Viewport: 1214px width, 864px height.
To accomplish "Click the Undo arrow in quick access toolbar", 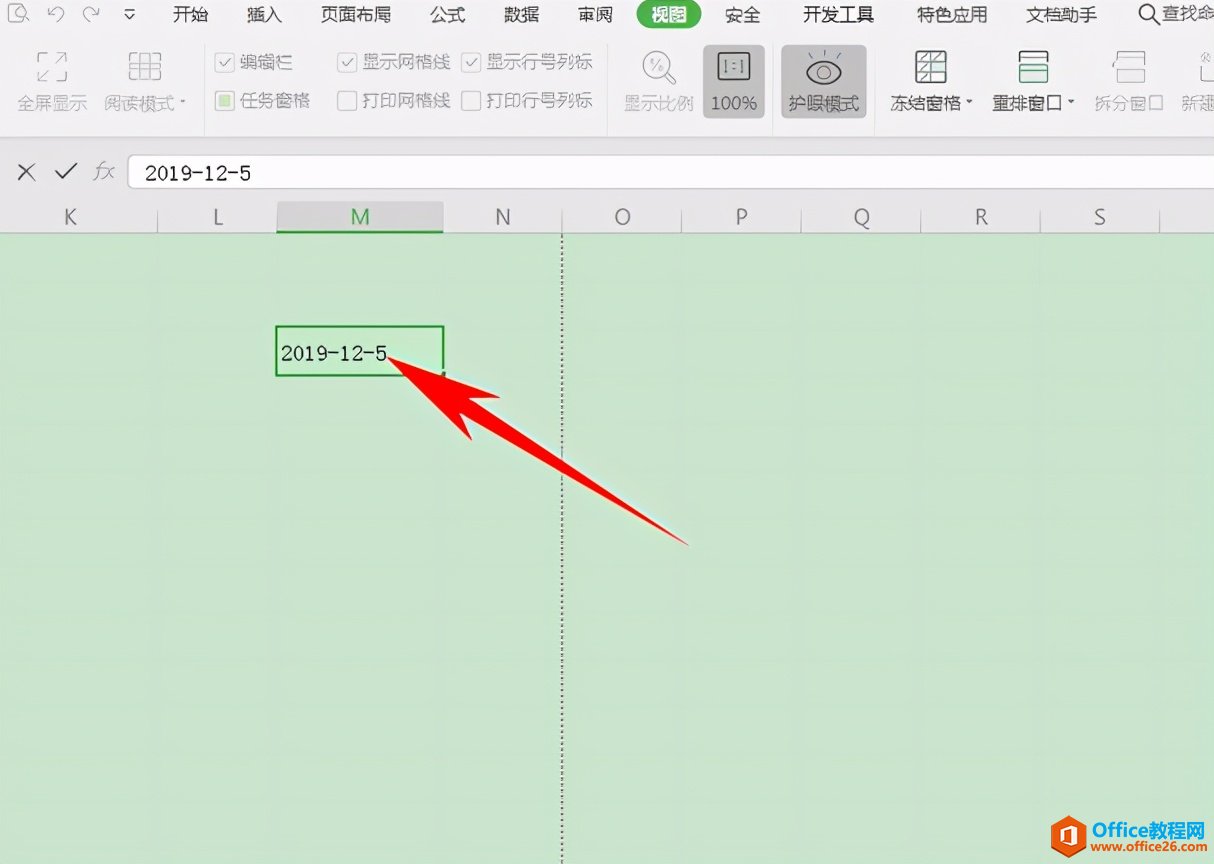I will tap(56, 14).
